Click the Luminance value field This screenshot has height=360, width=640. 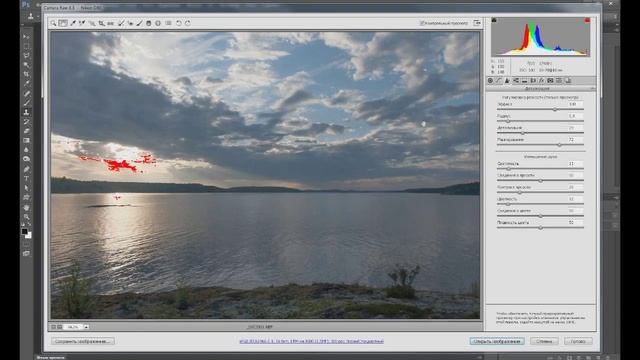576,164
